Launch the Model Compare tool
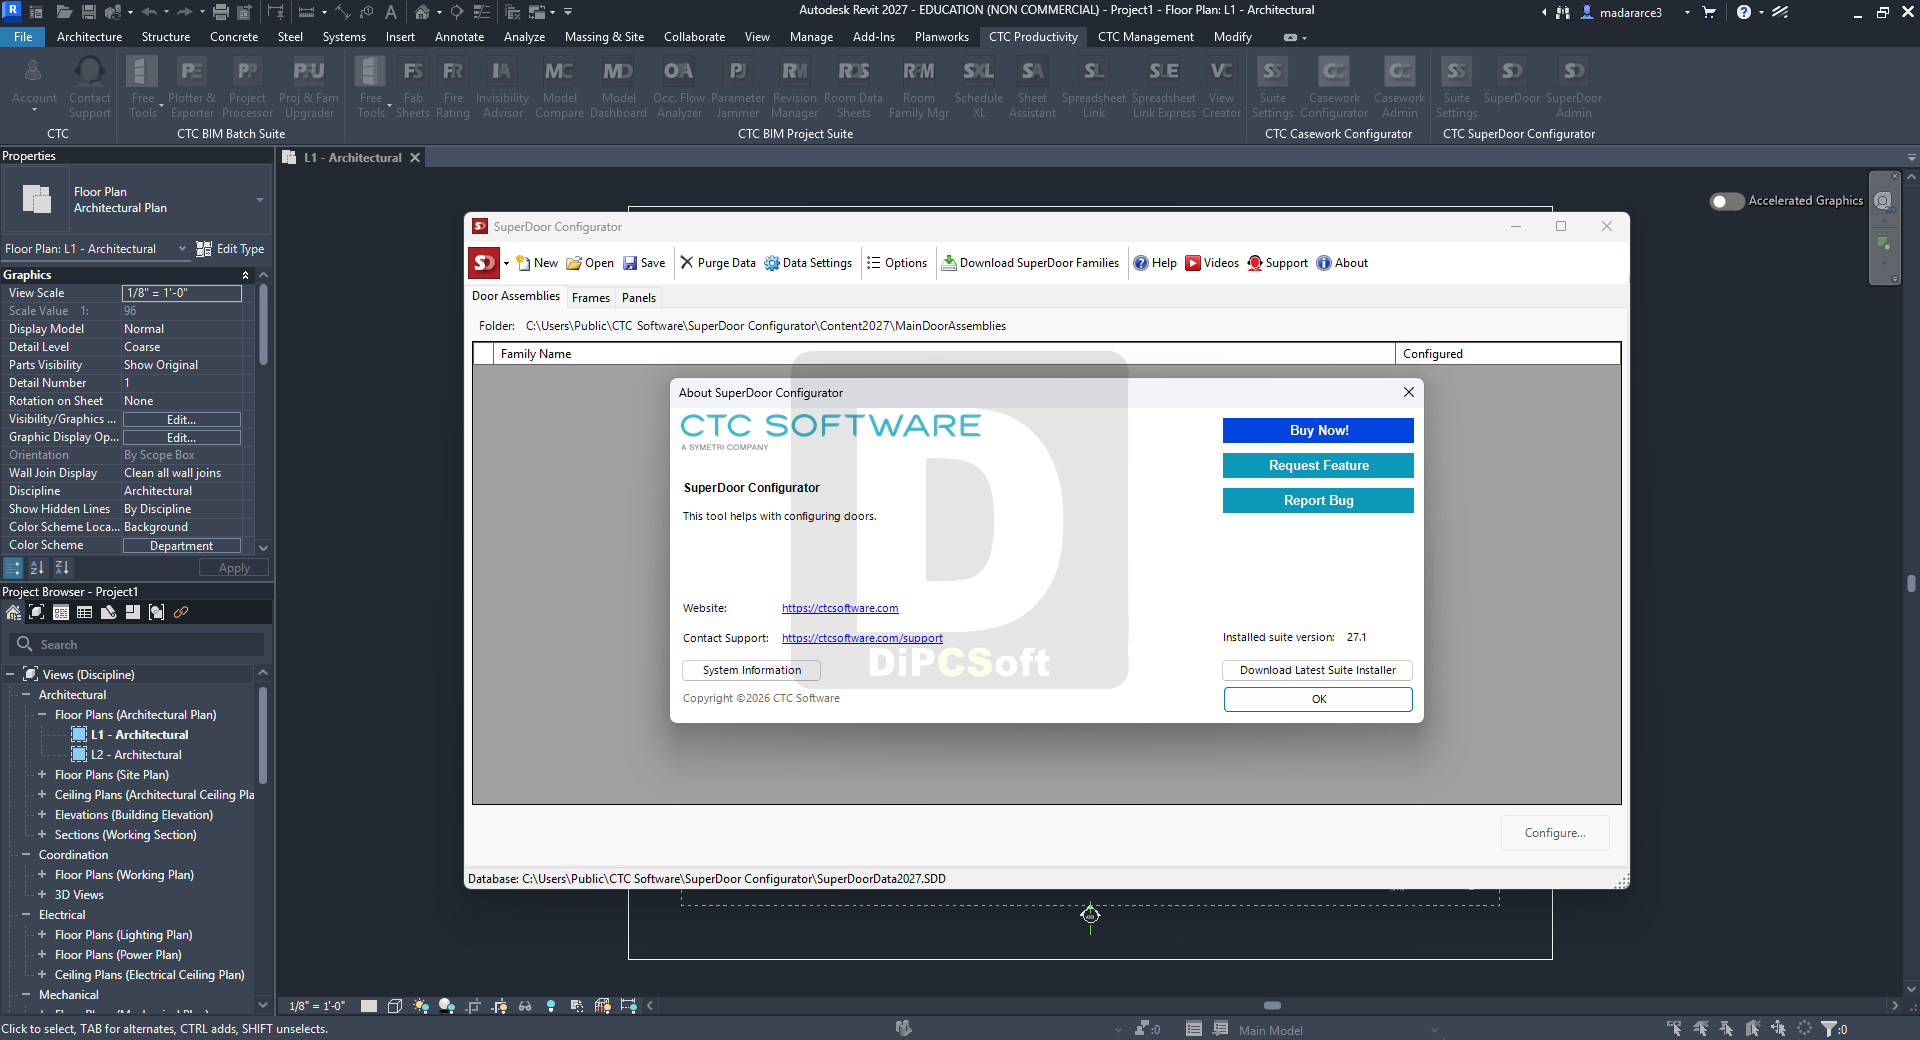 (x=559, y=88)
